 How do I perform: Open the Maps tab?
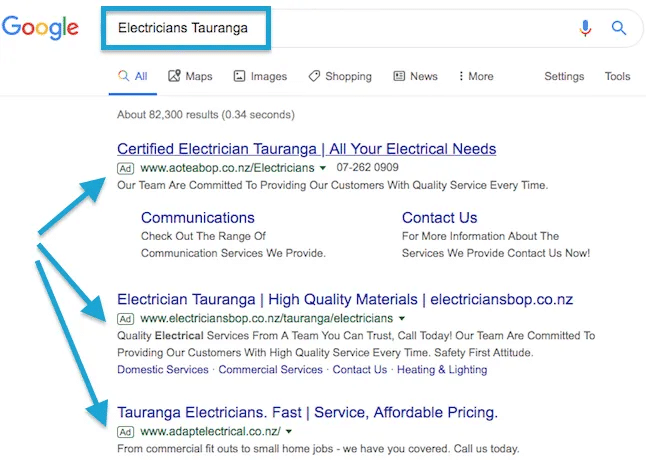[x=190, y=76]
